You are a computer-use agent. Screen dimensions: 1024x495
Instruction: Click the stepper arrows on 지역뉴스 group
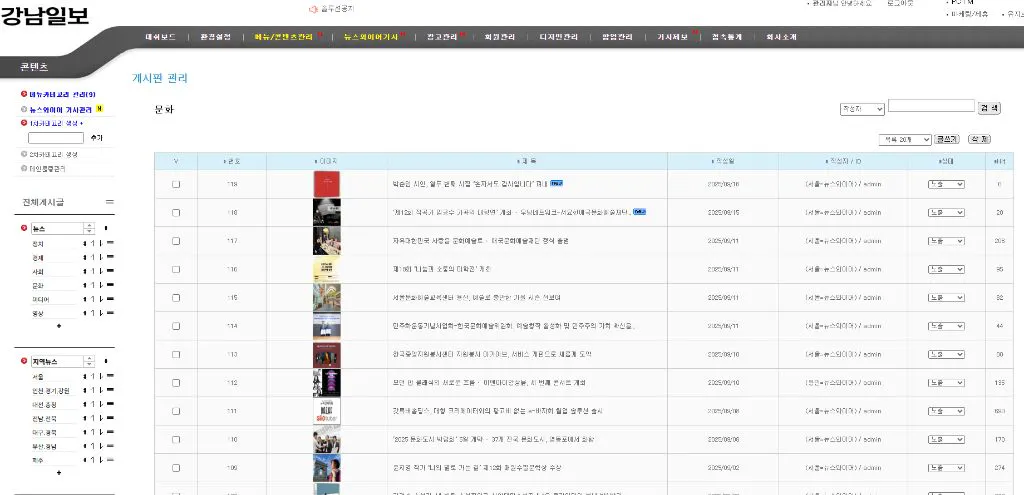90,361
